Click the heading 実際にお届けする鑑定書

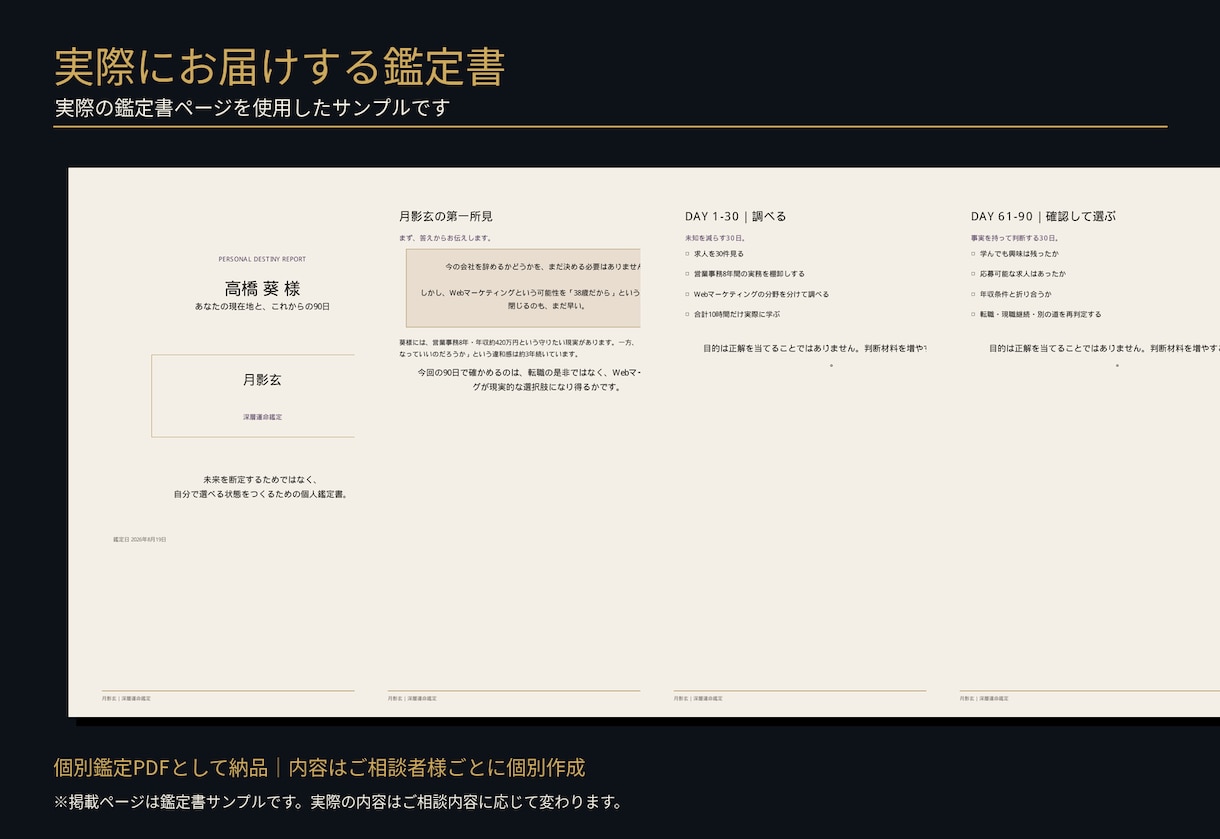point(279,67)
